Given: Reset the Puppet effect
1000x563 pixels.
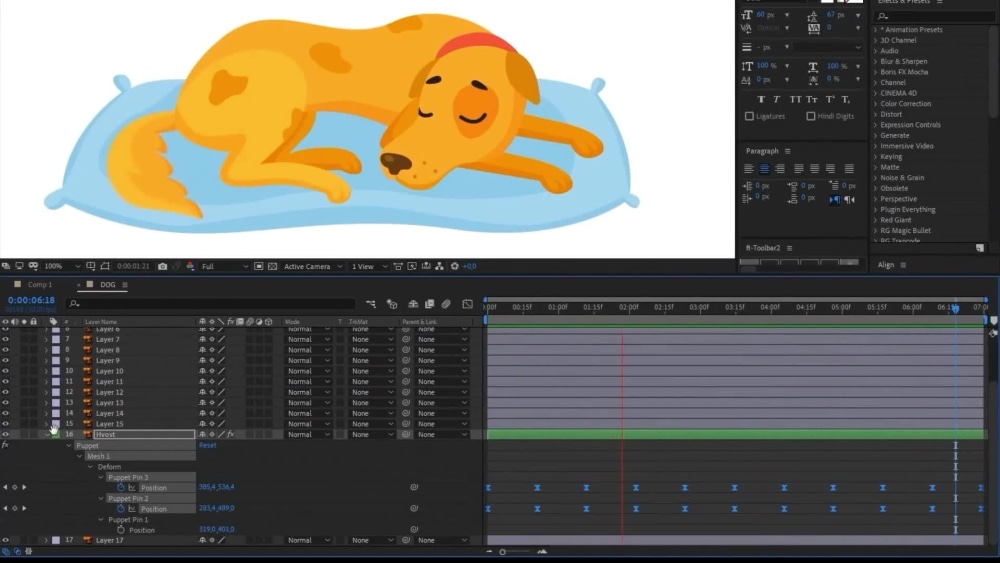Looking at the screenshot, I should click(x=207, y=445).
